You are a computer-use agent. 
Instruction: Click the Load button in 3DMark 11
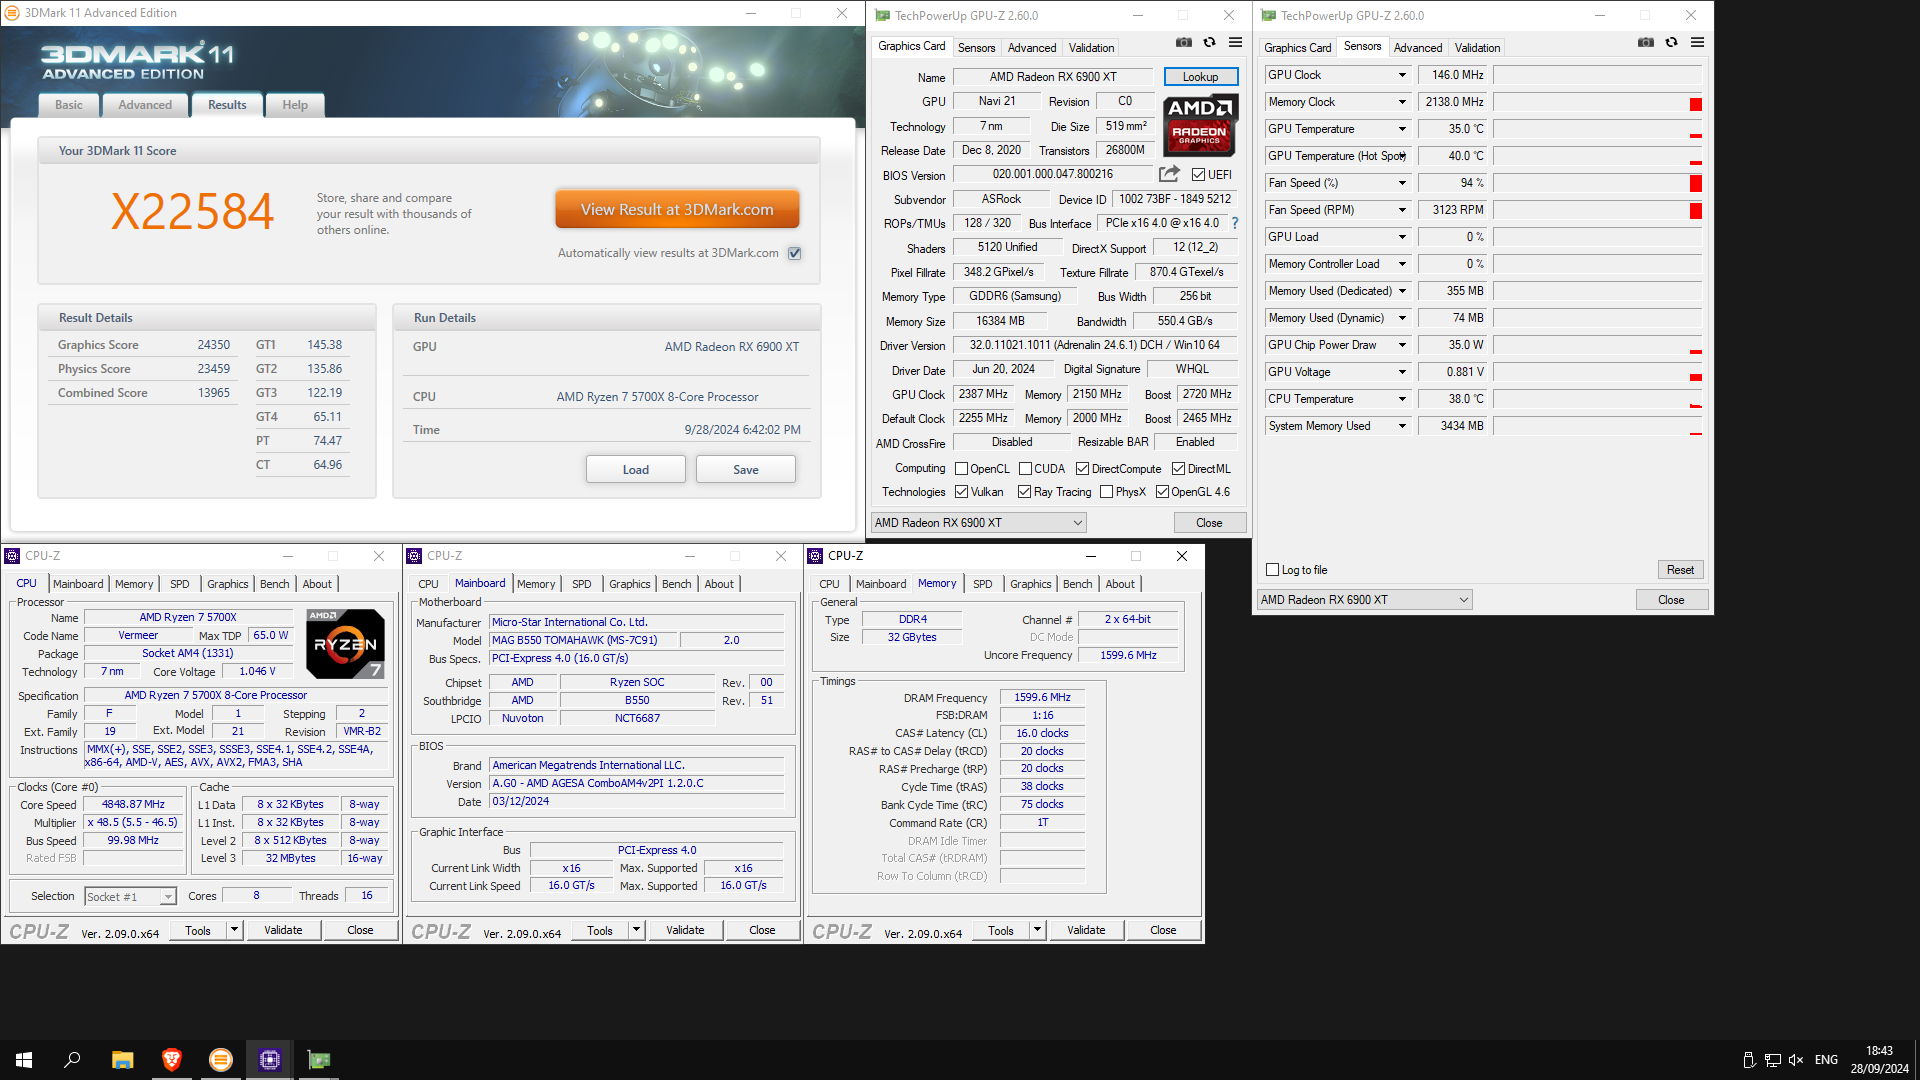636,470
